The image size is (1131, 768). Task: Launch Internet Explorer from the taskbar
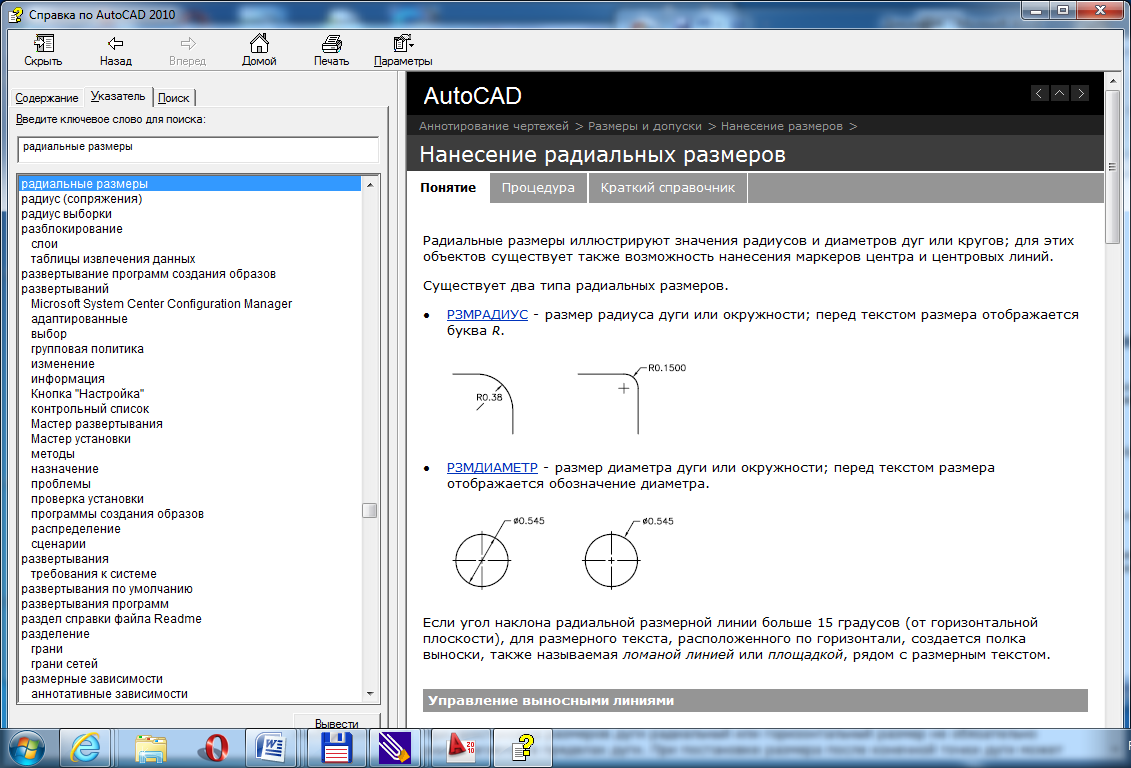point(85,749)
